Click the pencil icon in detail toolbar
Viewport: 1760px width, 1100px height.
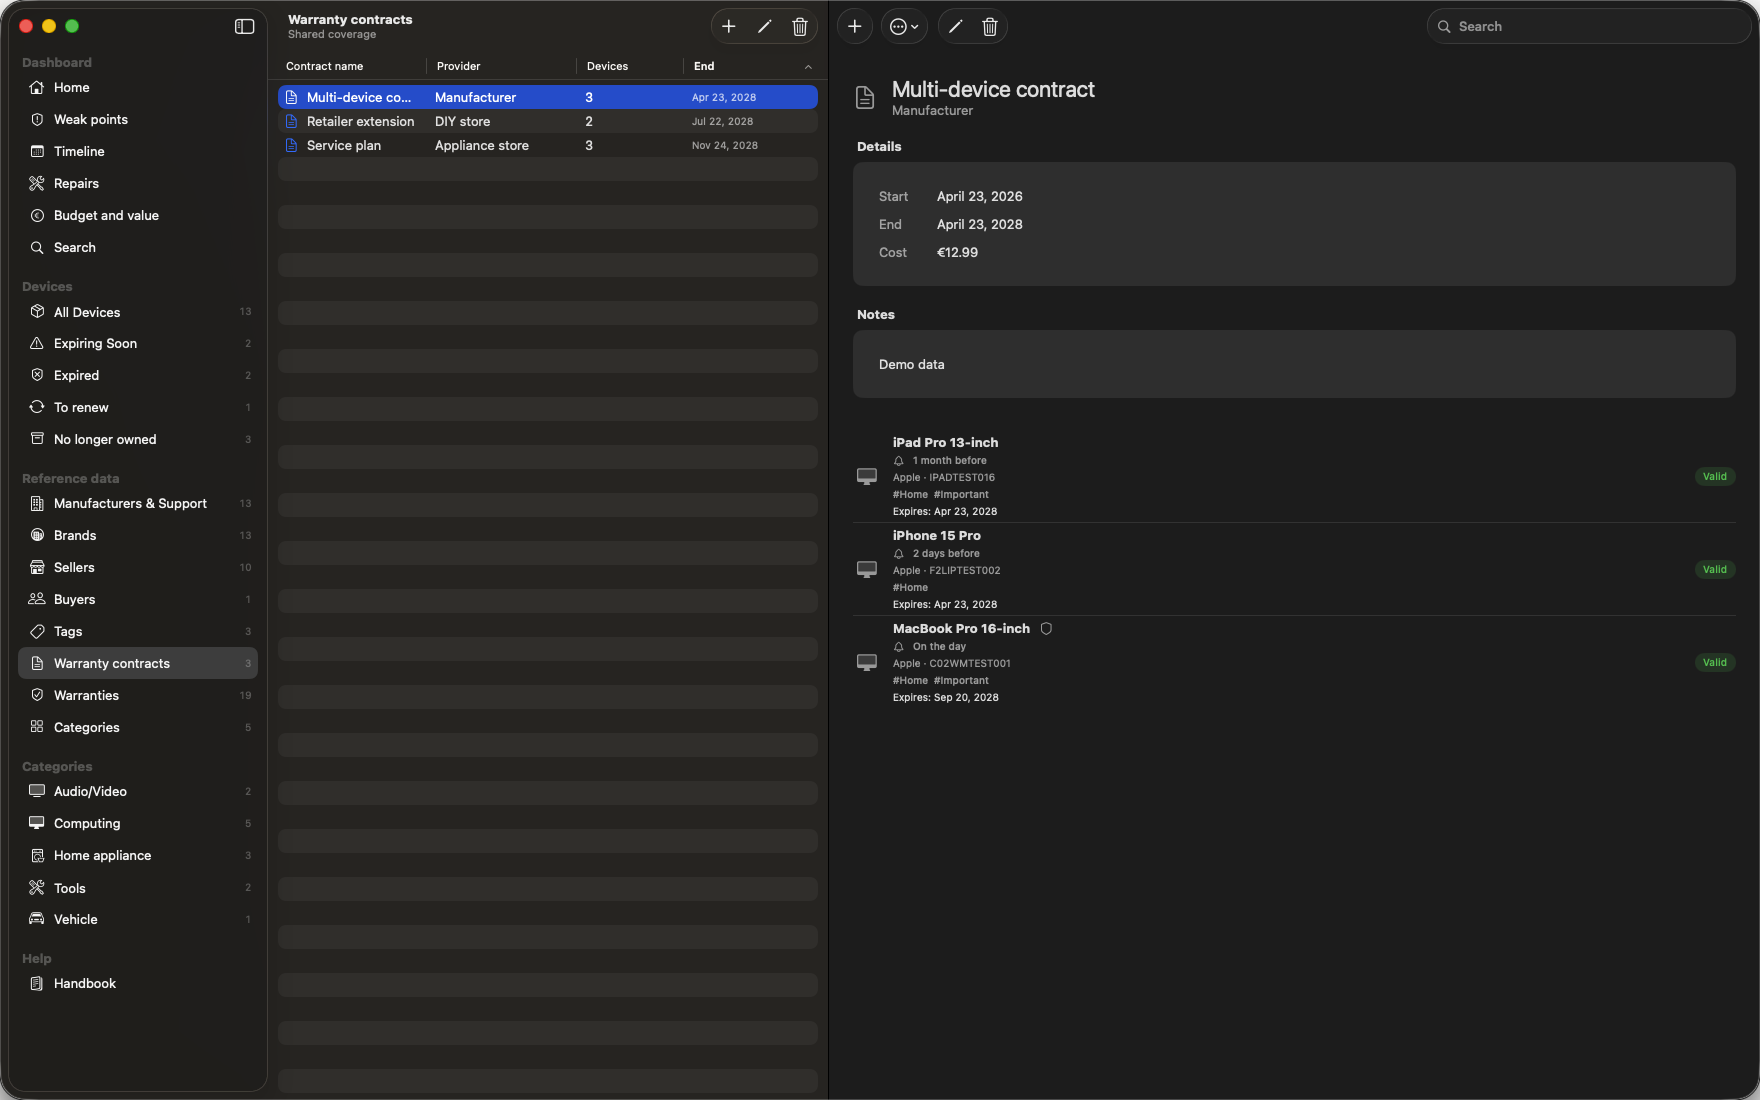tap(956, 27)
